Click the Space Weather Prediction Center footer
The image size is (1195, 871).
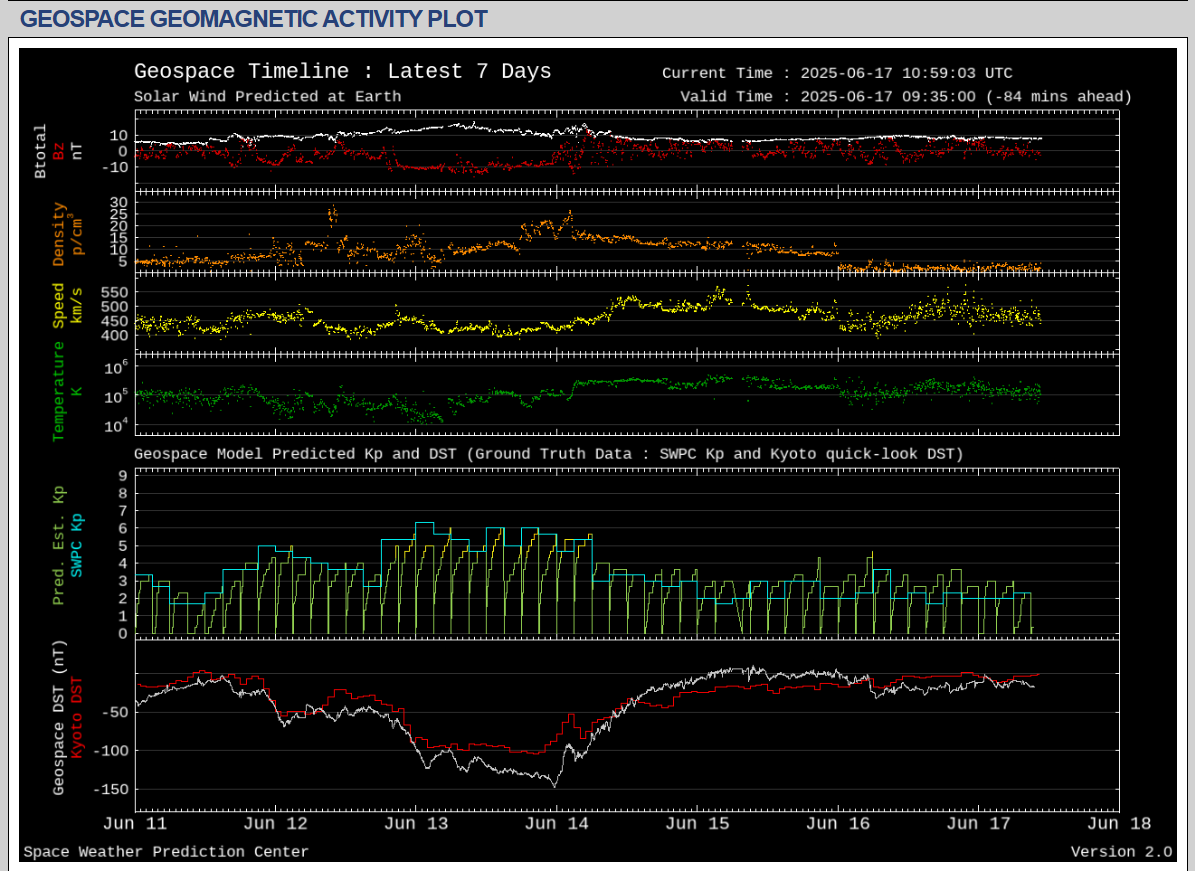click(166, 852)
